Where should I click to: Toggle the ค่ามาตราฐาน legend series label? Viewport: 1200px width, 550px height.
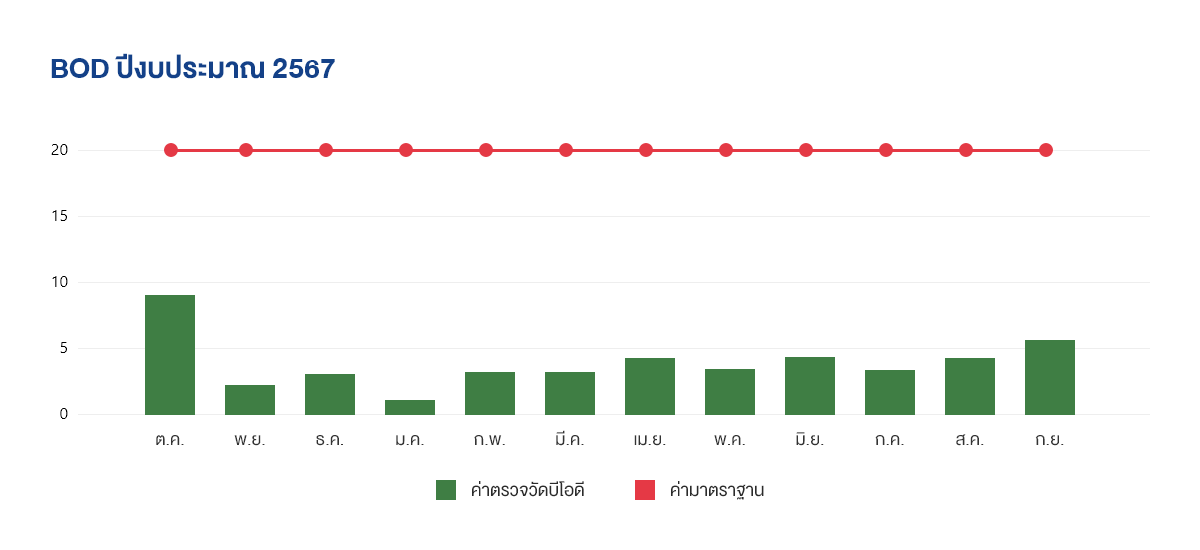click(x=717, y=490)
